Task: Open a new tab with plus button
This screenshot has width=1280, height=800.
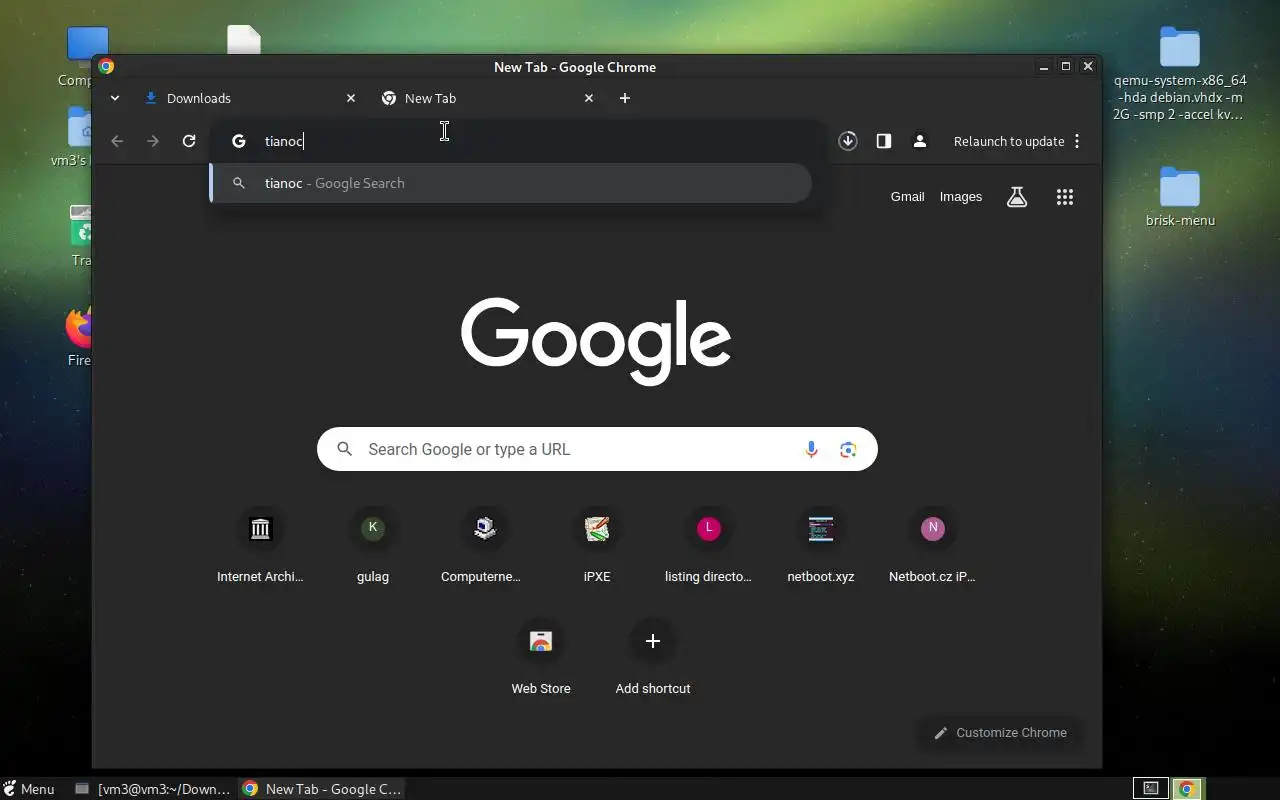Action: 625,98
